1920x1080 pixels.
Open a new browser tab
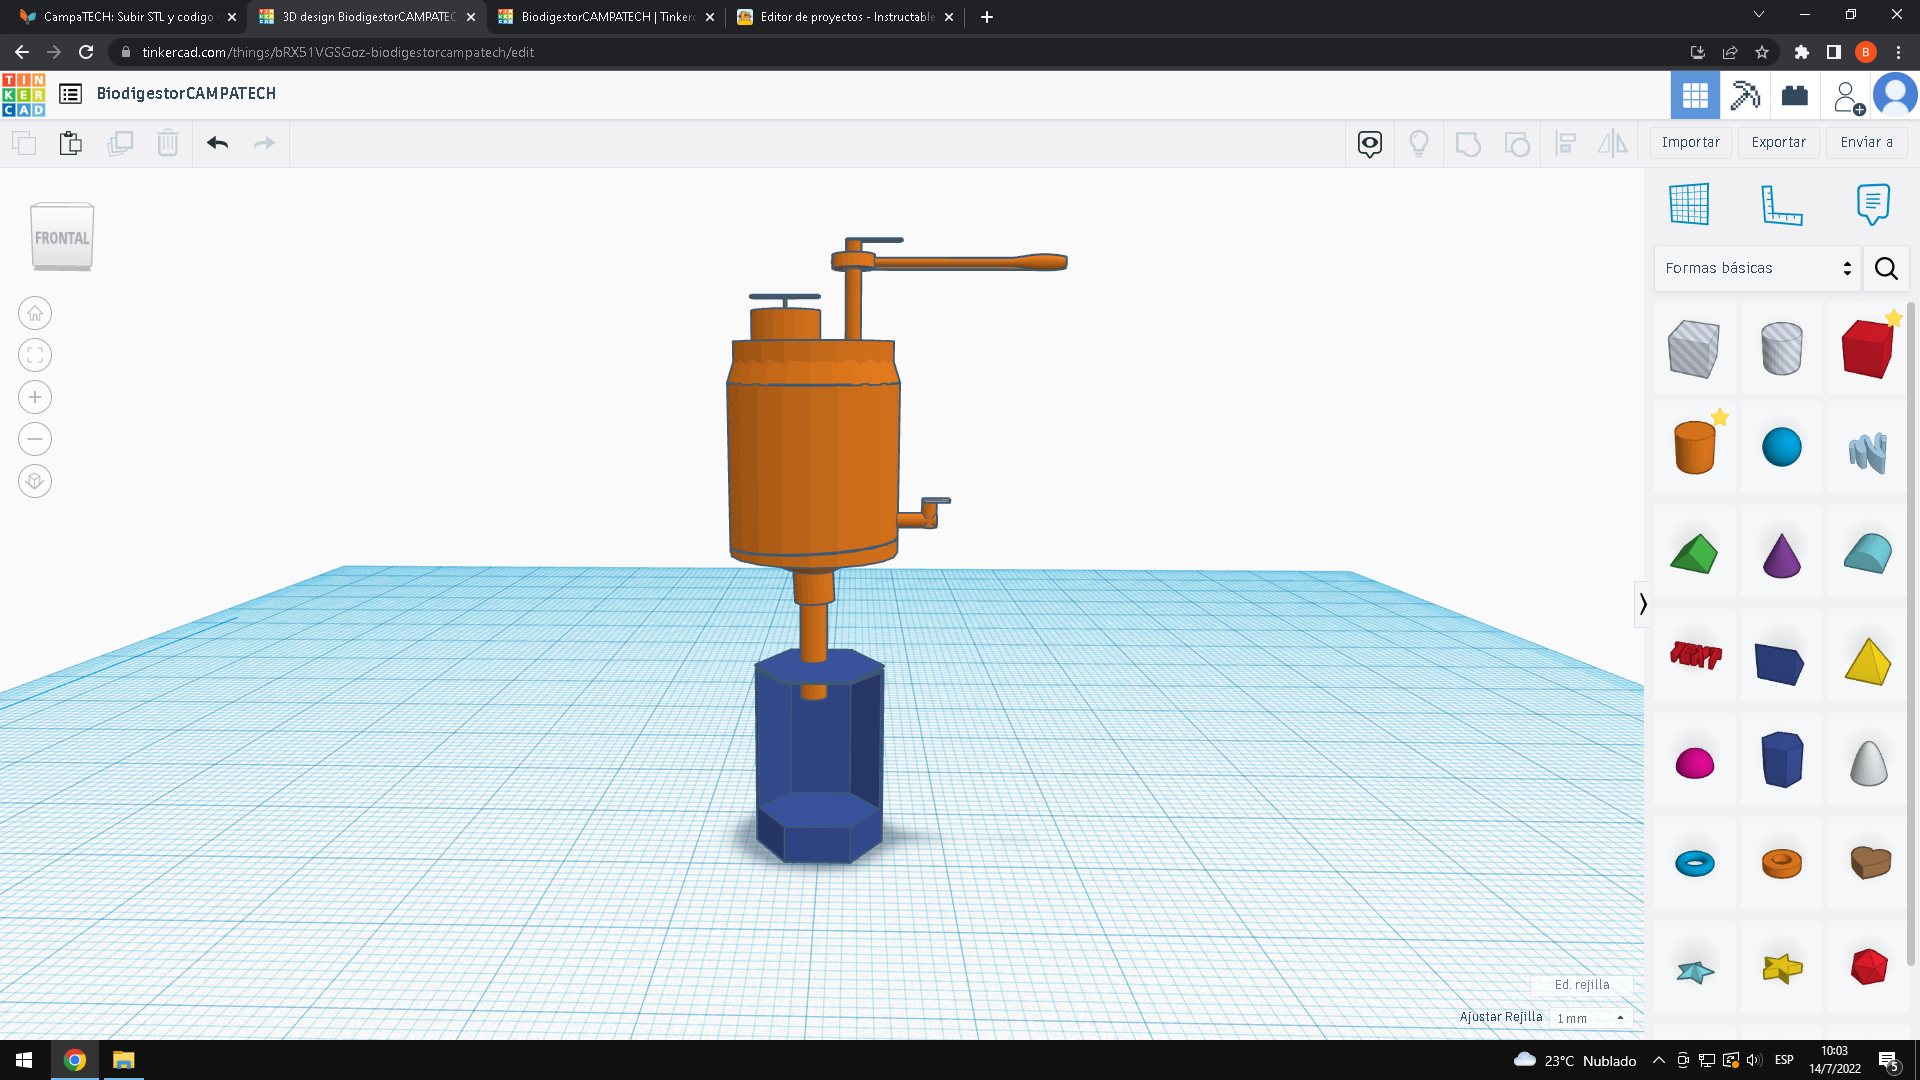click(987, 17)
